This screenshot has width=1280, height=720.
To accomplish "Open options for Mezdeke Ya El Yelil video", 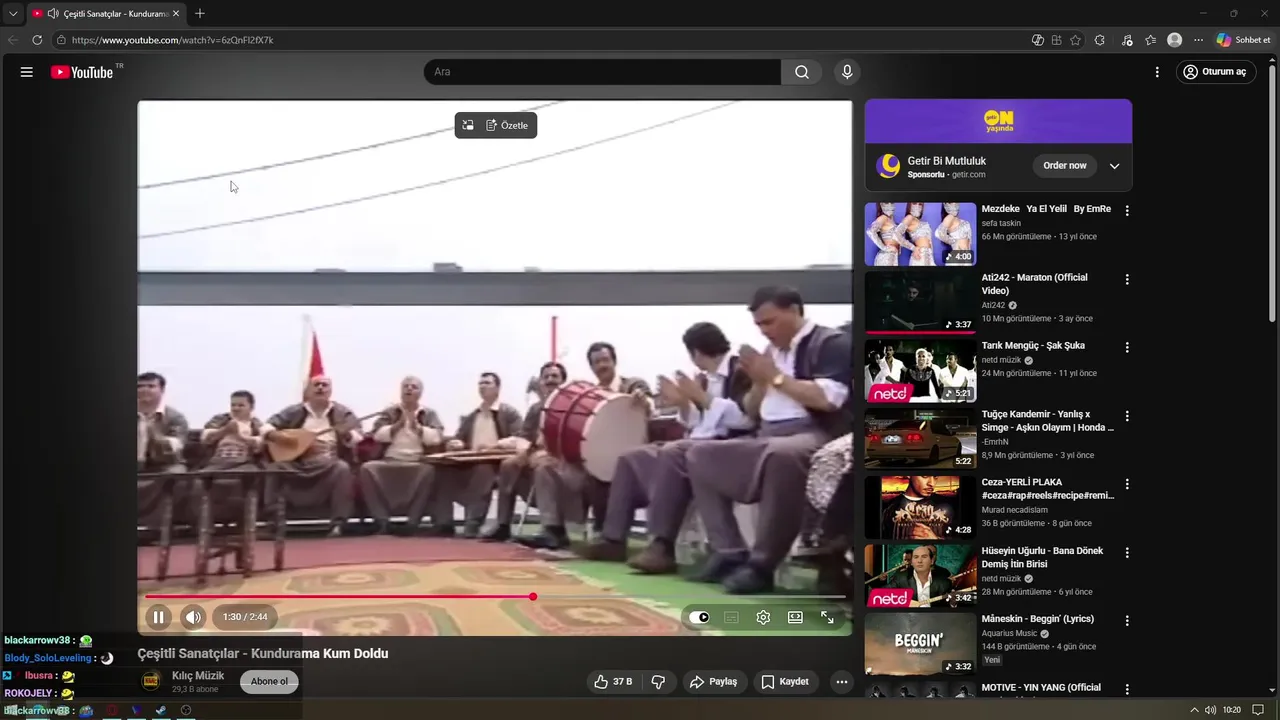I will click(1127, 211).
